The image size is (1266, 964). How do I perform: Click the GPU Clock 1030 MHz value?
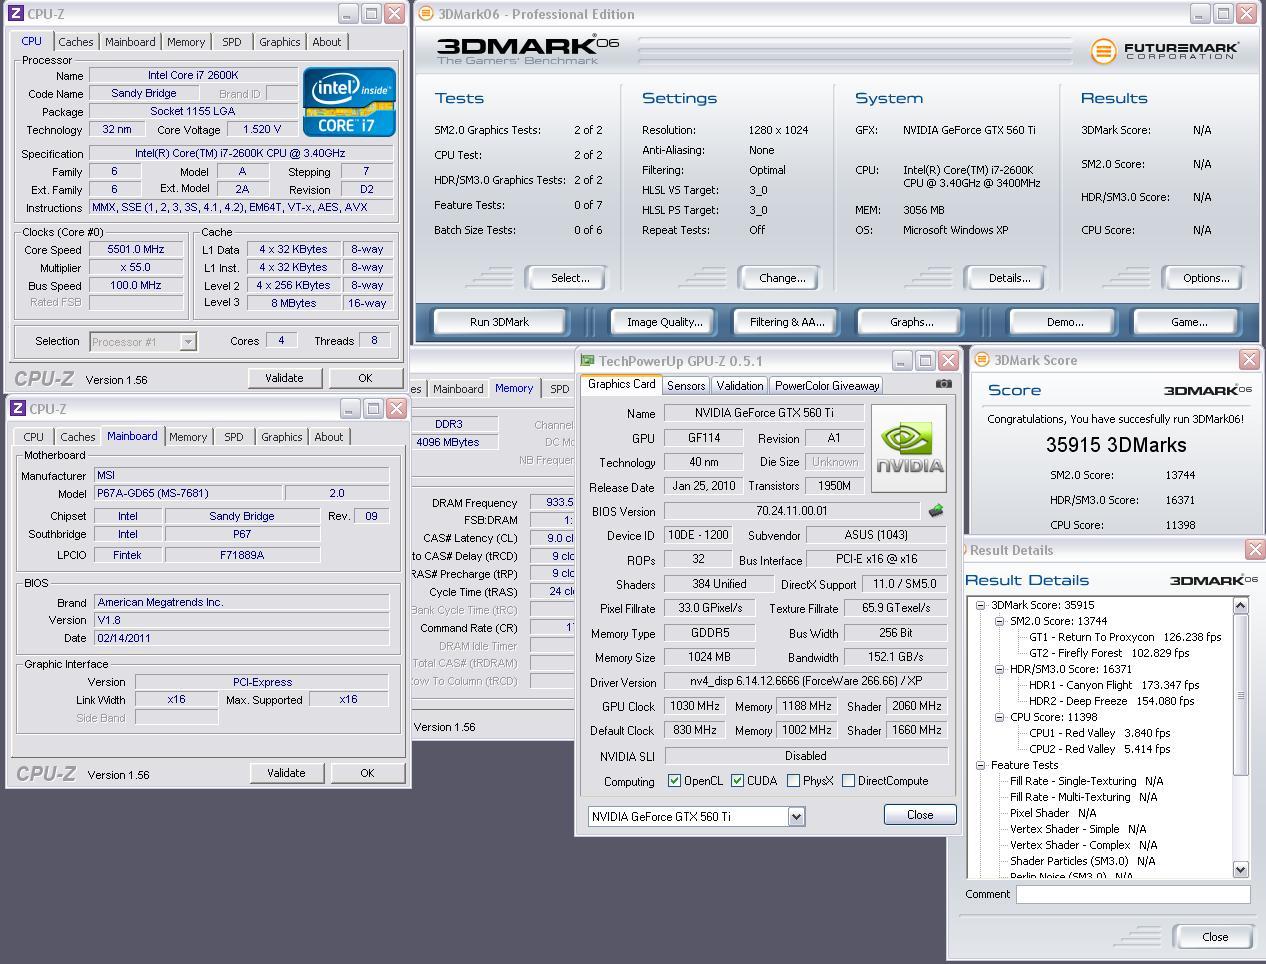coord(694,706)
